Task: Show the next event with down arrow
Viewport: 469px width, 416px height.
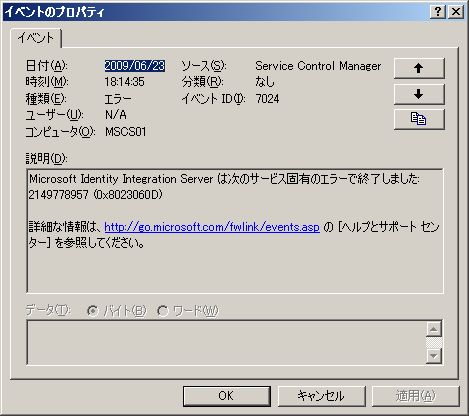Action: coord(419,94)
